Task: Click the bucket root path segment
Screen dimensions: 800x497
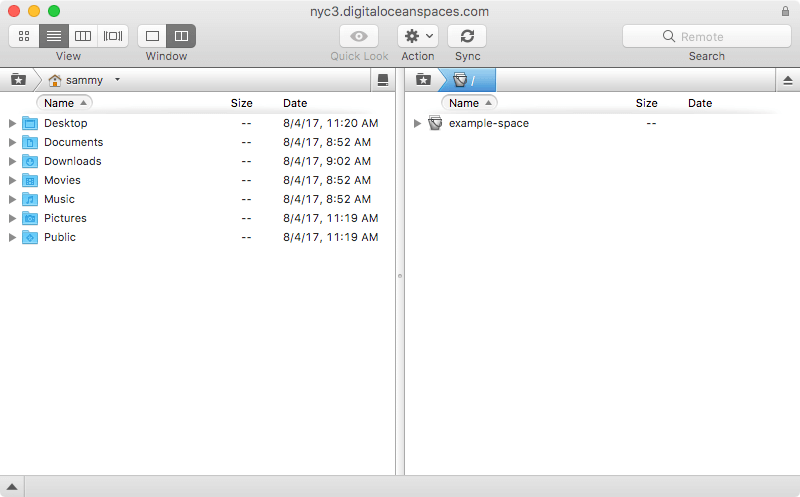Action: [x=467, y=80]
